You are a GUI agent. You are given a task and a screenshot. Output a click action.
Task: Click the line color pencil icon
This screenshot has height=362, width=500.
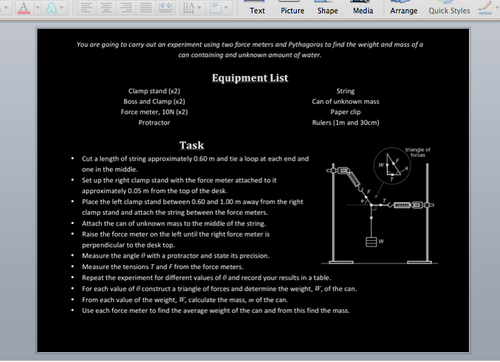(x=485, y=7)
